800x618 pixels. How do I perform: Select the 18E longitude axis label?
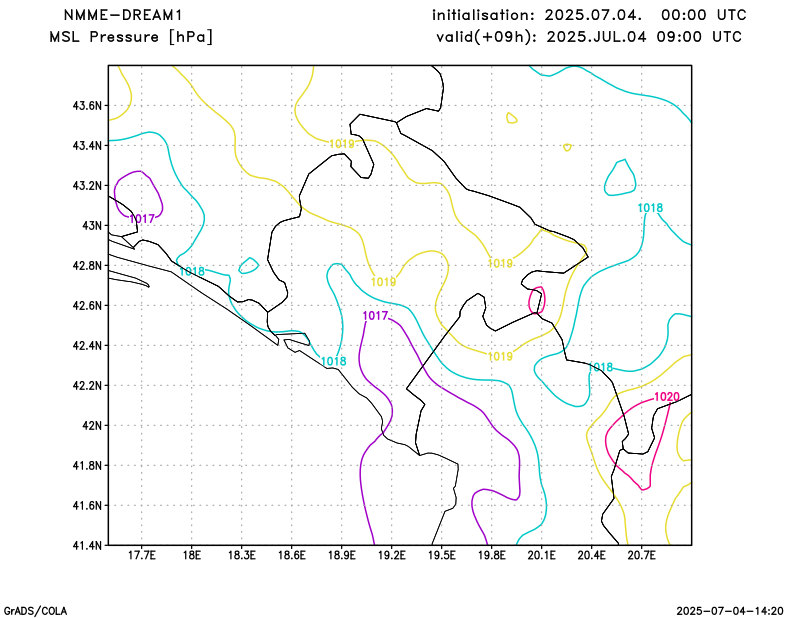191,555
